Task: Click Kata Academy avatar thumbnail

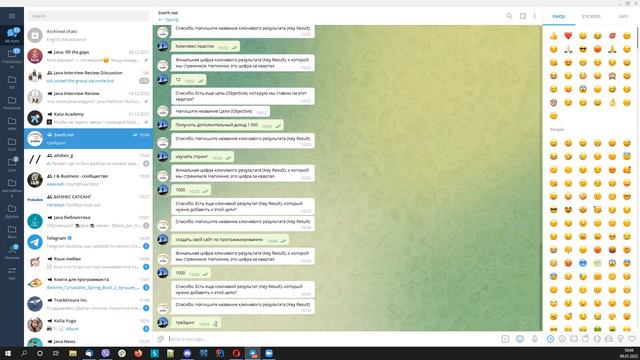Action: click(35, 118)
